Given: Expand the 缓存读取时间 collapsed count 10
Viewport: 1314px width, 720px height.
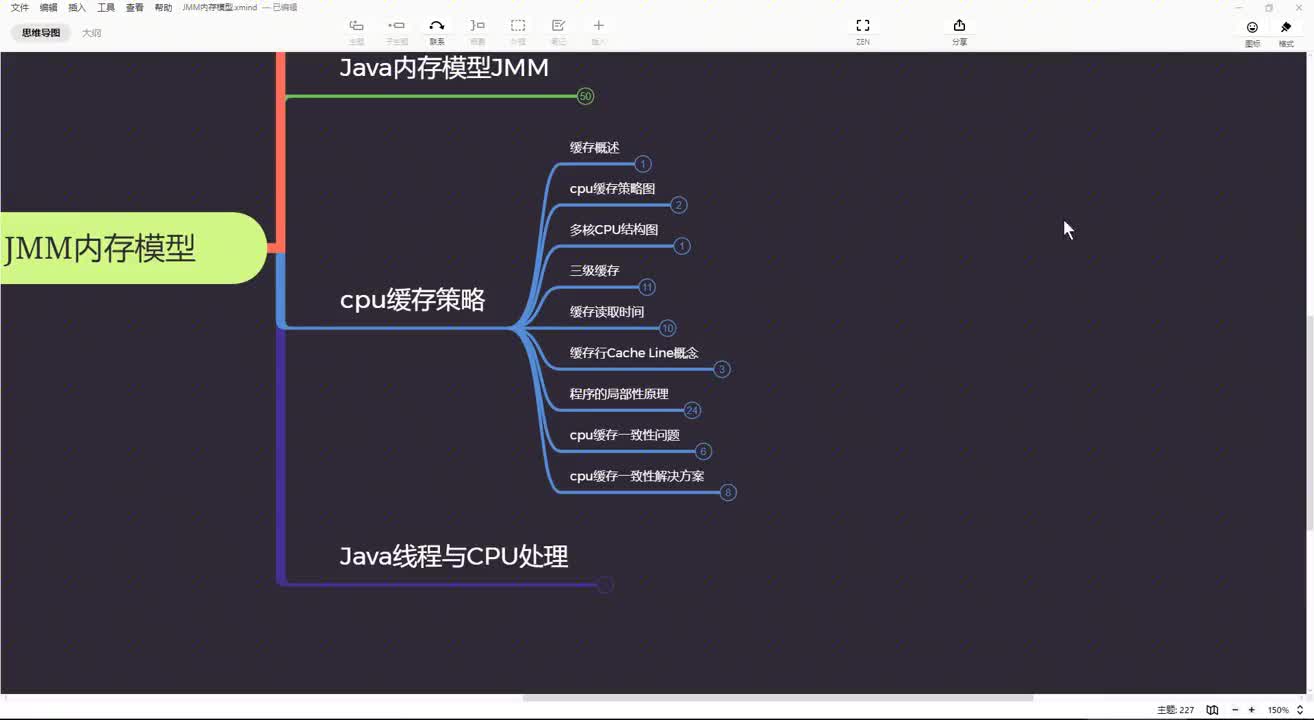Looking at the screenshot, I should [668, 328].
